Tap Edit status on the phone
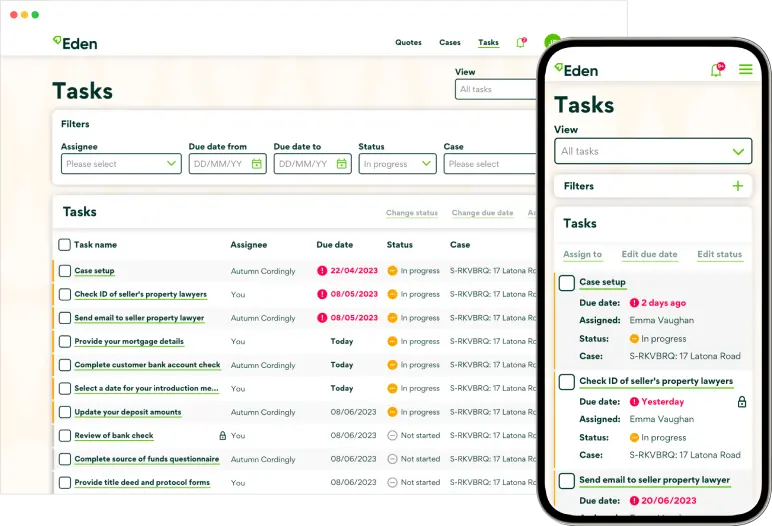Viewport: 772px width, 526px height. pyautogui.click(x=719, y=254)
